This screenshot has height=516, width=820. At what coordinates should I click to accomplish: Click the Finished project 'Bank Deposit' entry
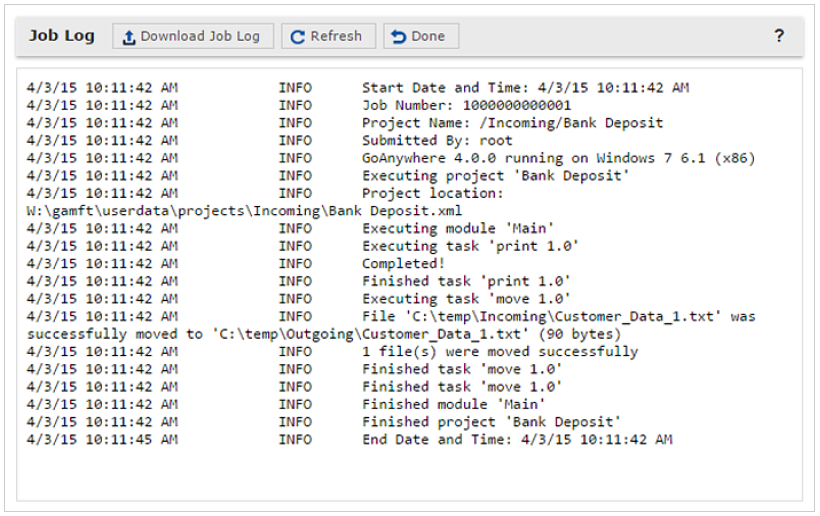[x=324, y=422]
